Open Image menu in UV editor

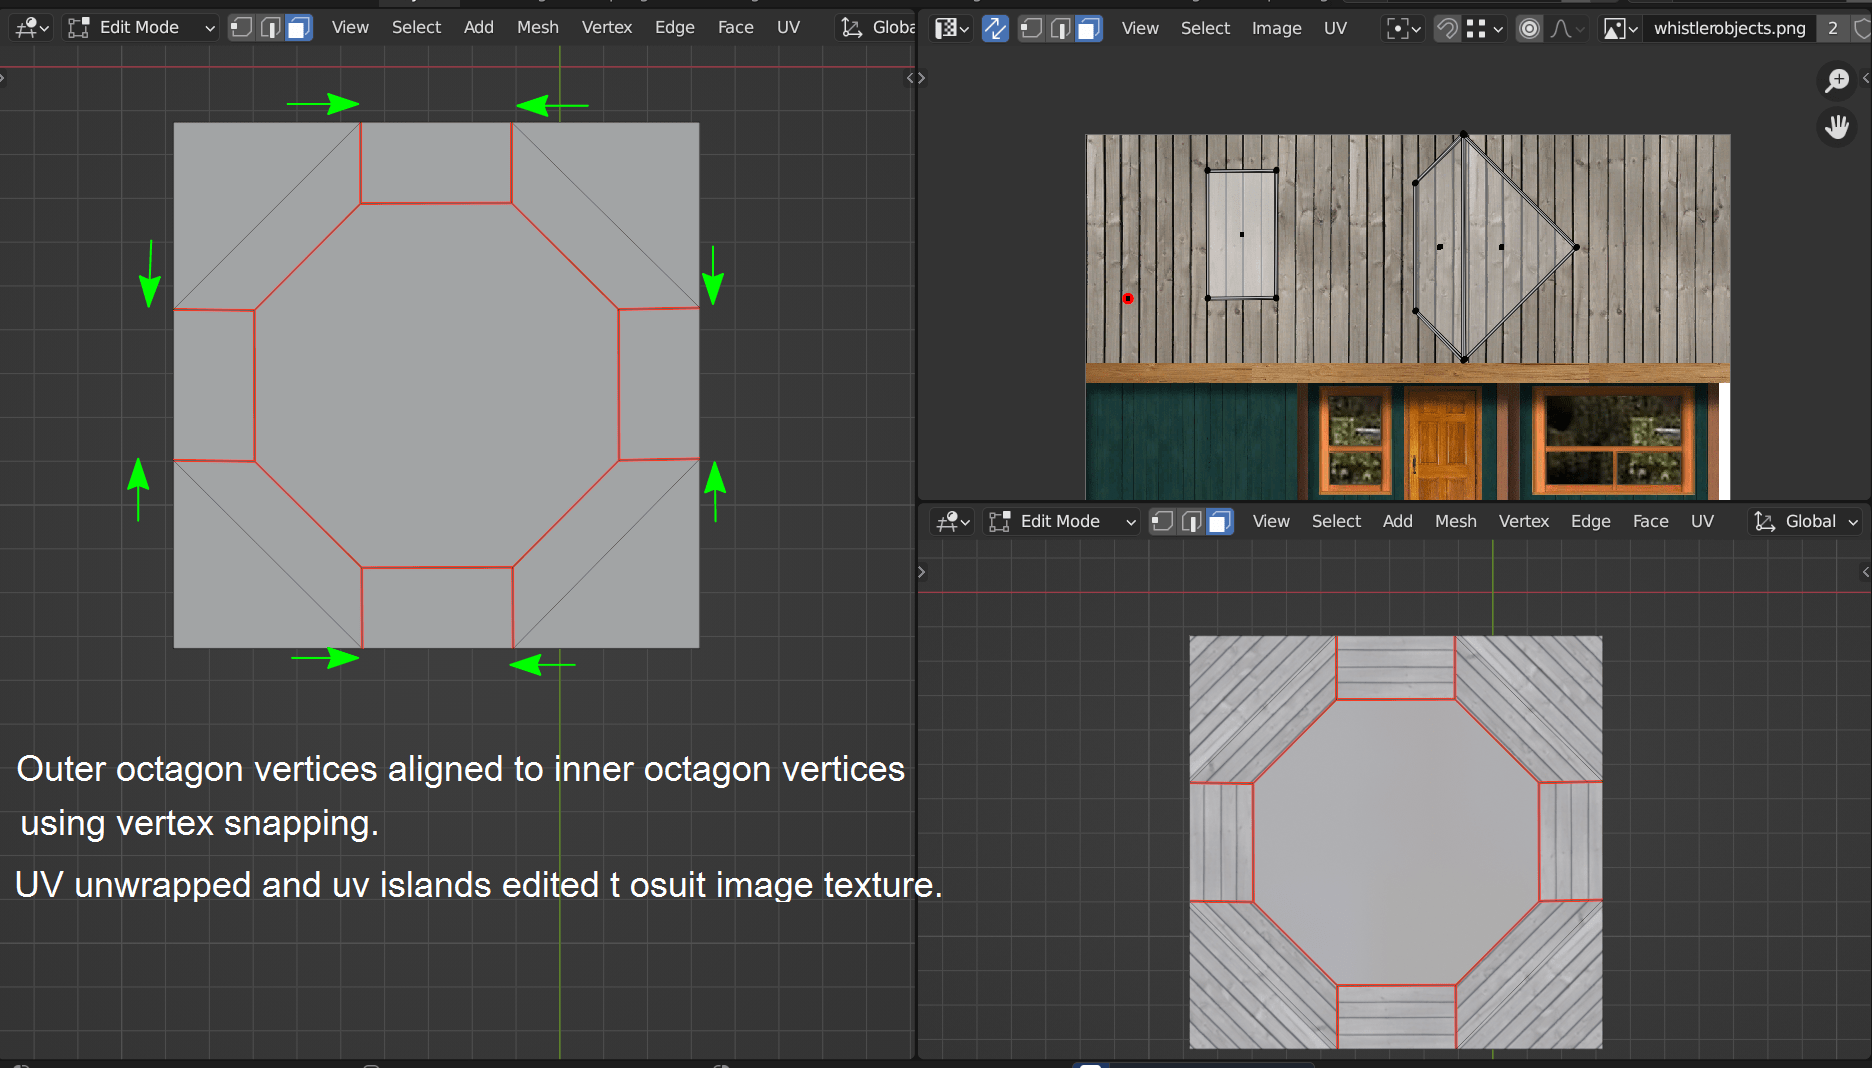1277,29
